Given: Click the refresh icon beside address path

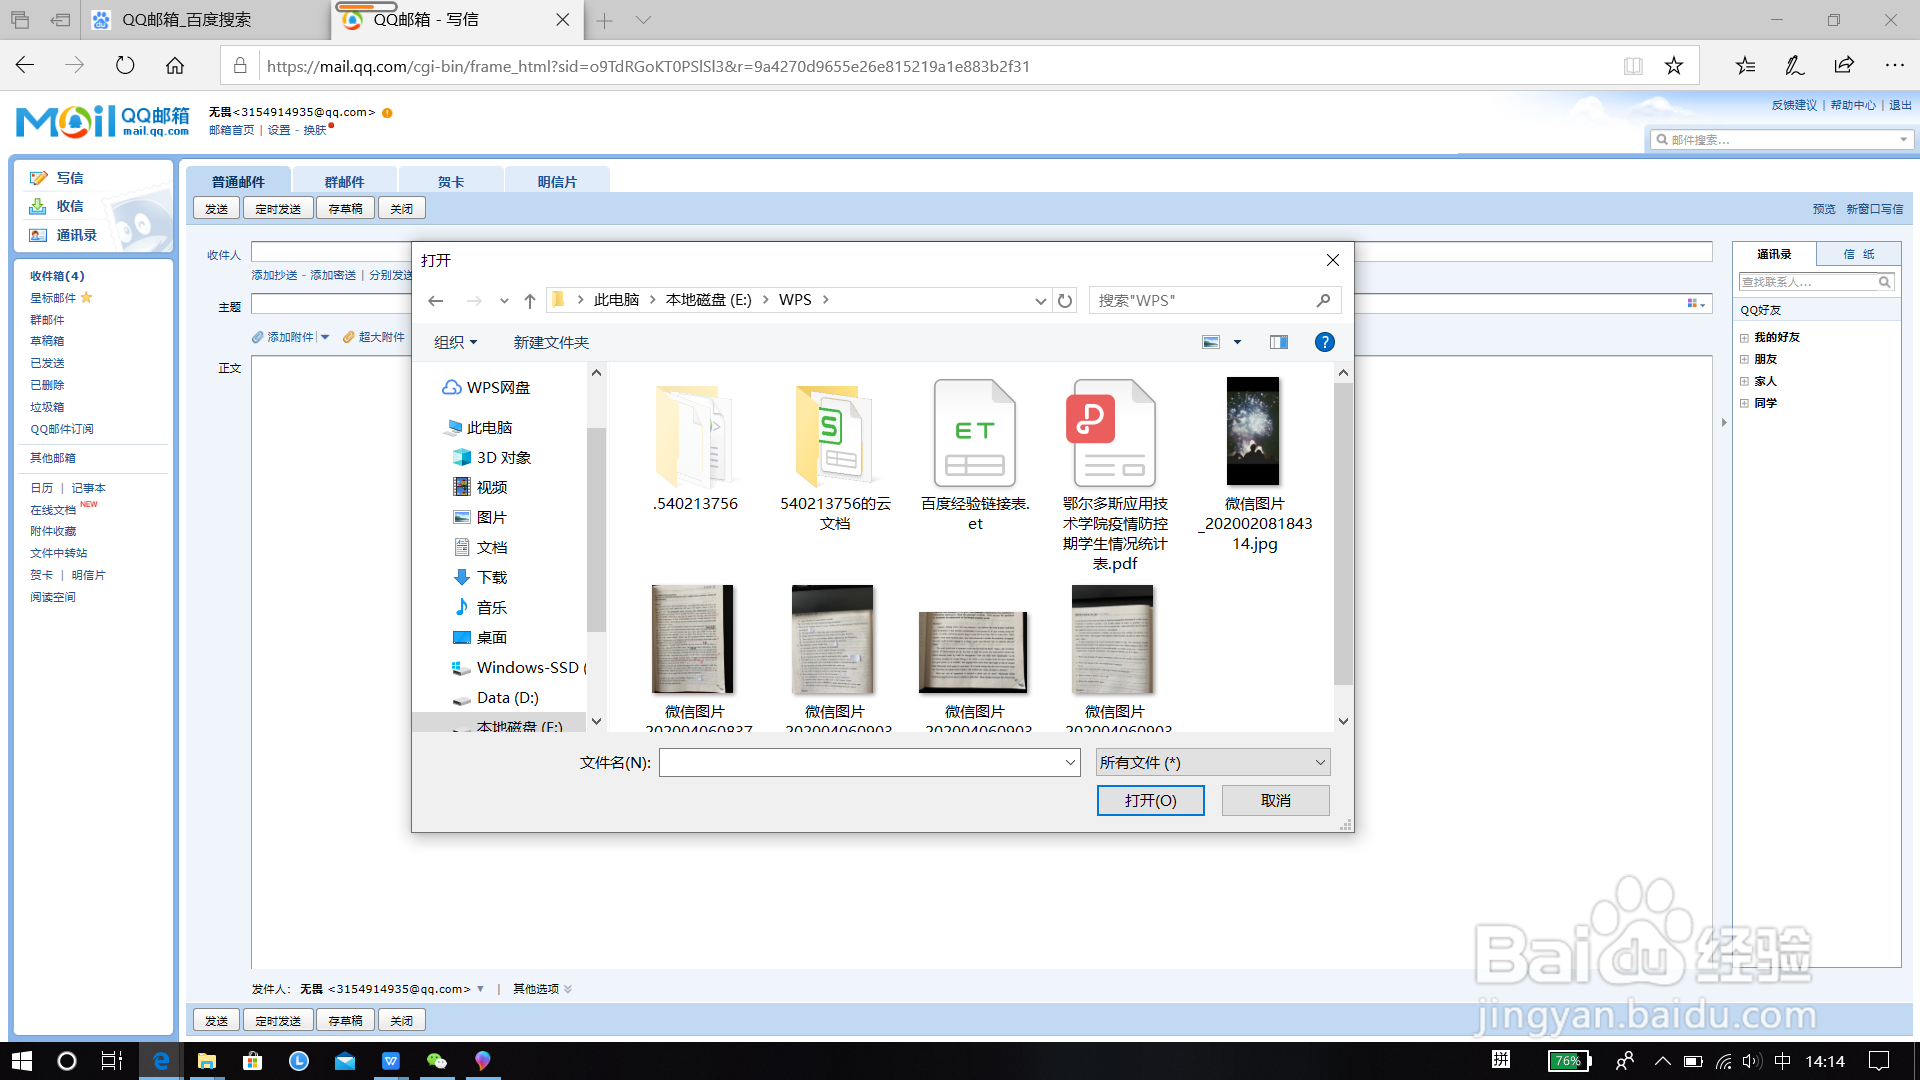Looking at the screenshot, I should click(x=1065, y=300).
